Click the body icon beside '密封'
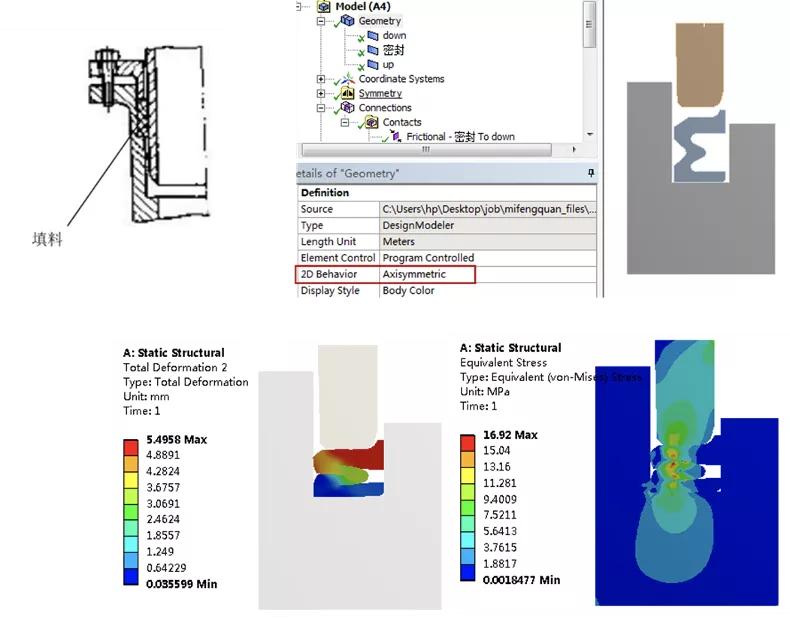The height and width of the screenshot is (618, 790). pos(373,50)
